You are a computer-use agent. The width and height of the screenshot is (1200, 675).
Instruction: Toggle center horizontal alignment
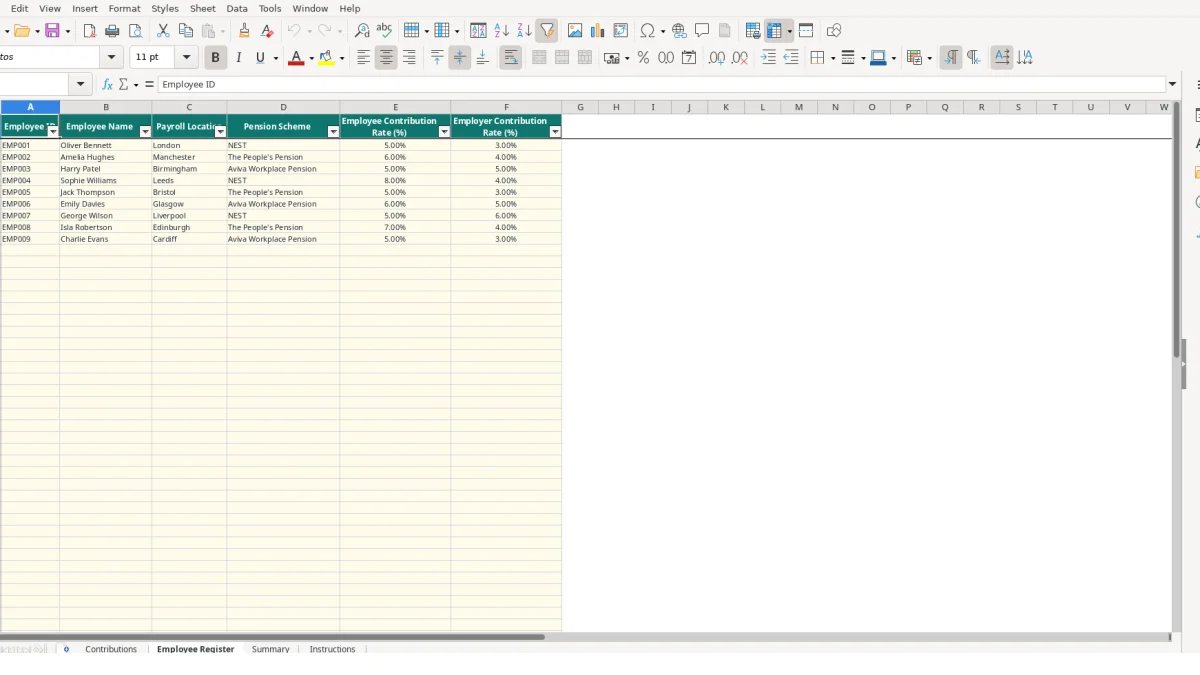[386, 58]
